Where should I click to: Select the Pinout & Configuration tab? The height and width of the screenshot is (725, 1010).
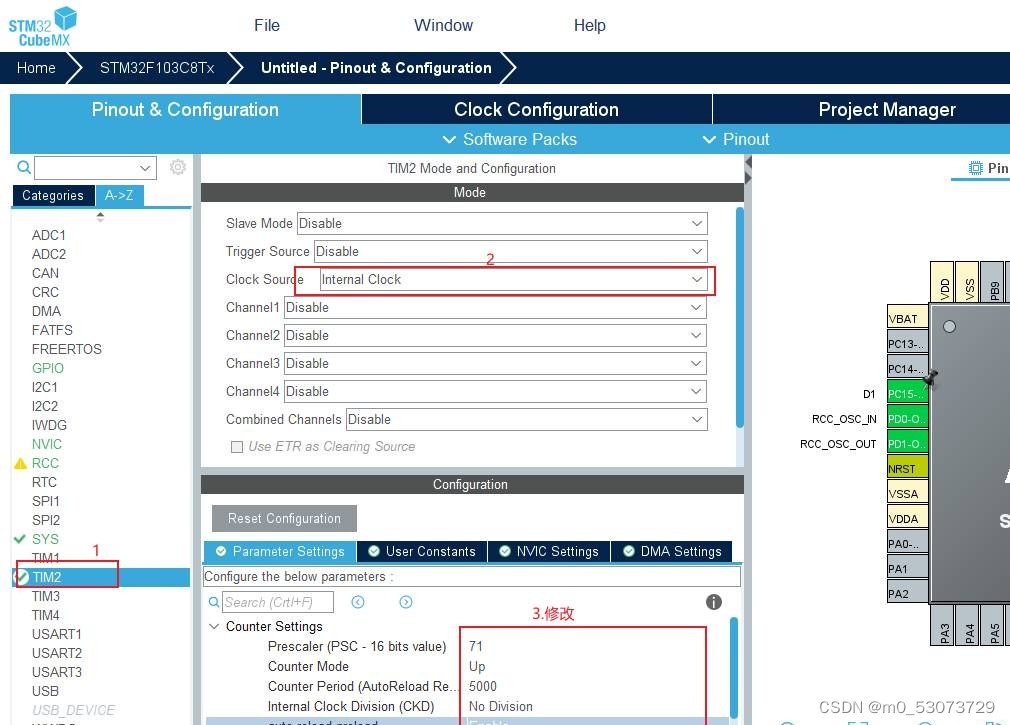pos(185,109)
